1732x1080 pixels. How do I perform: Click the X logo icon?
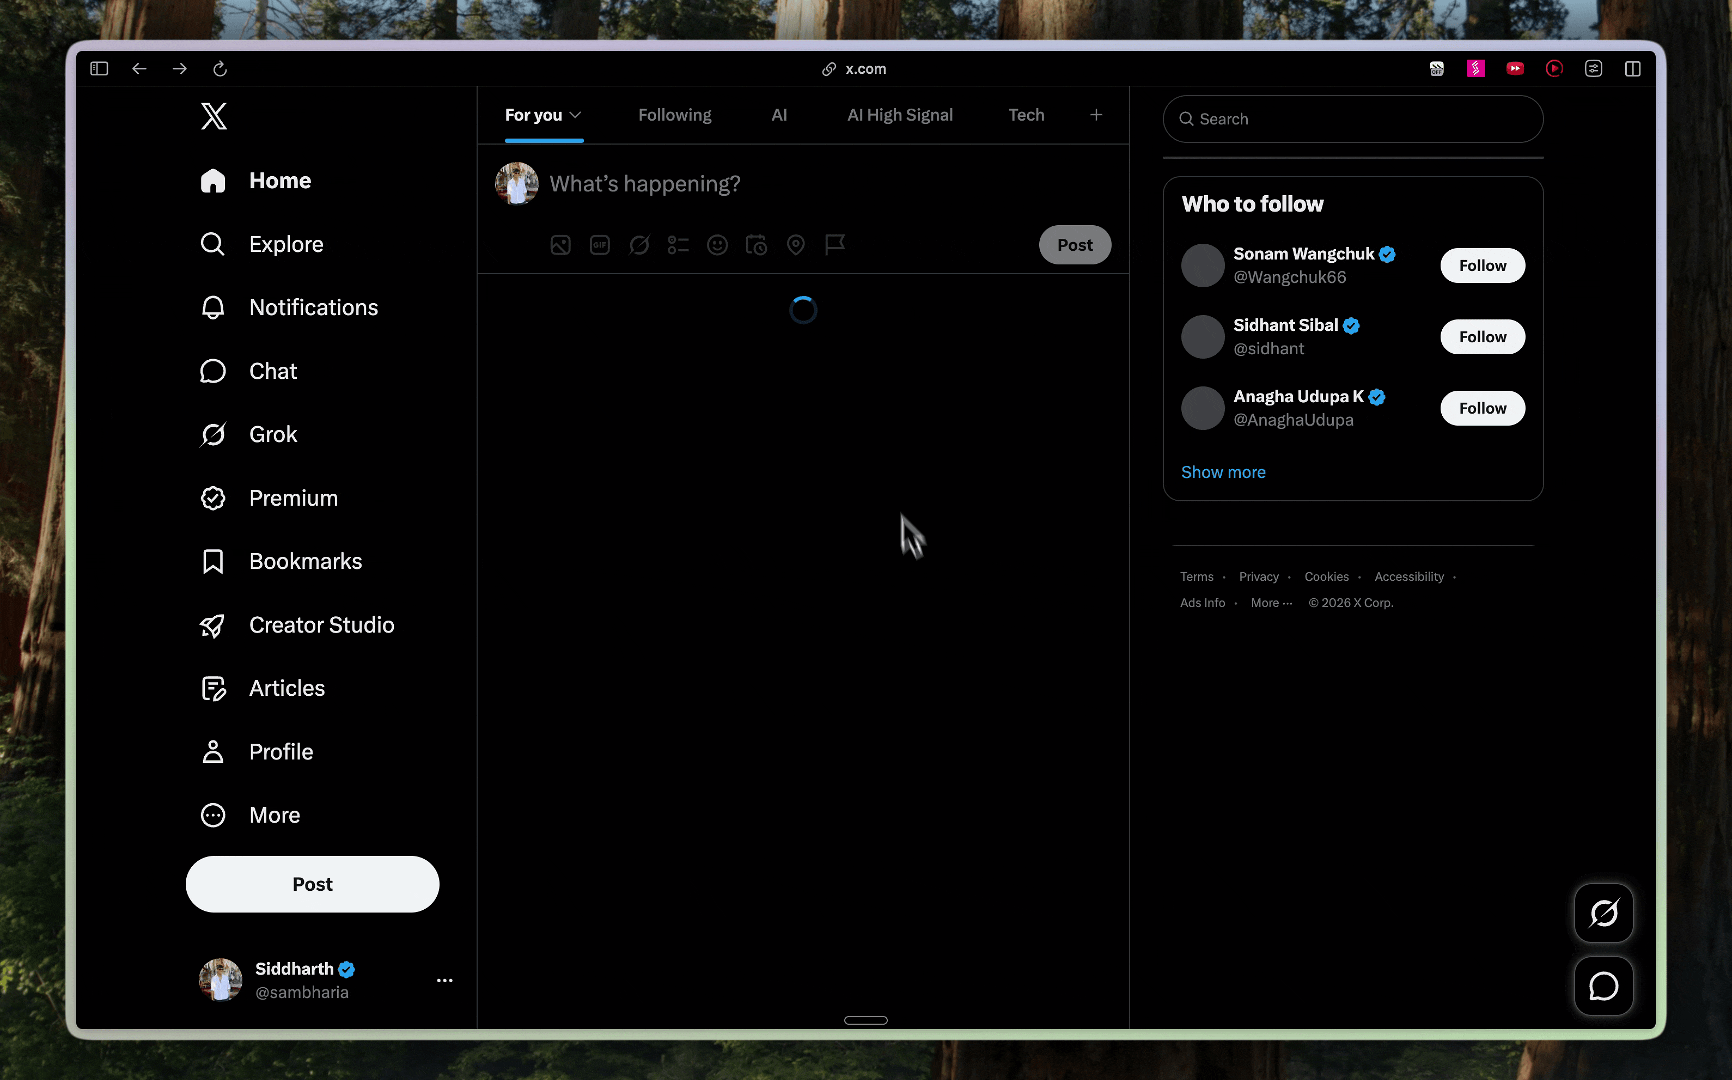pos(213,116)
